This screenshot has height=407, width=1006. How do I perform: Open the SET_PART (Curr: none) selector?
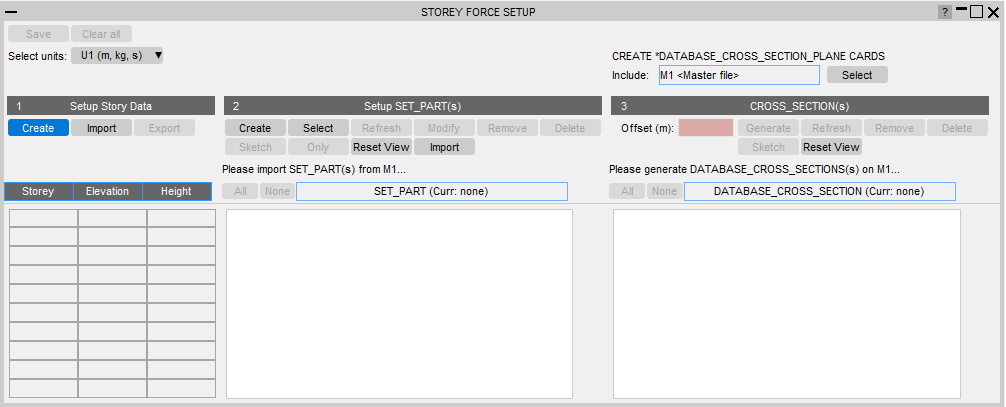click(x=431, y=191)
